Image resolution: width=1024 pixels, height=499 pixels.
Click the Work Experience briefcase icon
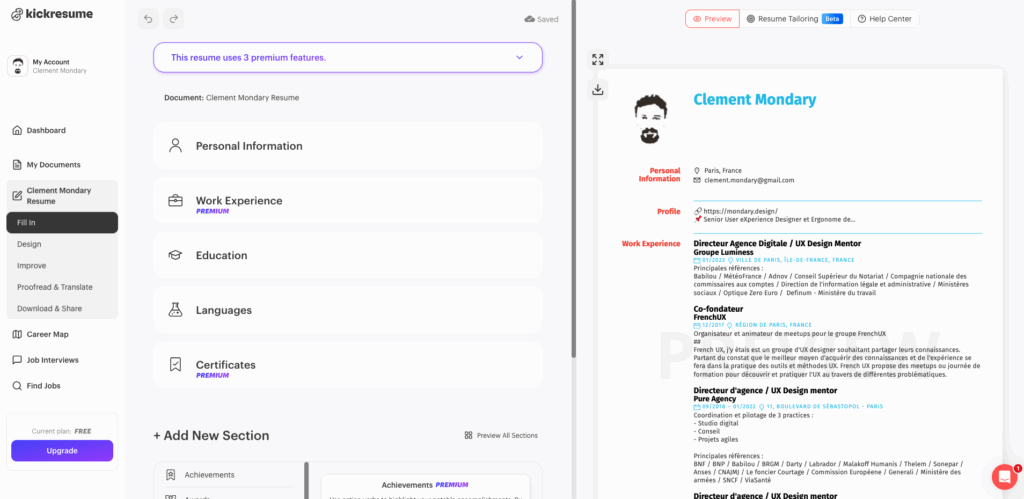tap(175, 201)
